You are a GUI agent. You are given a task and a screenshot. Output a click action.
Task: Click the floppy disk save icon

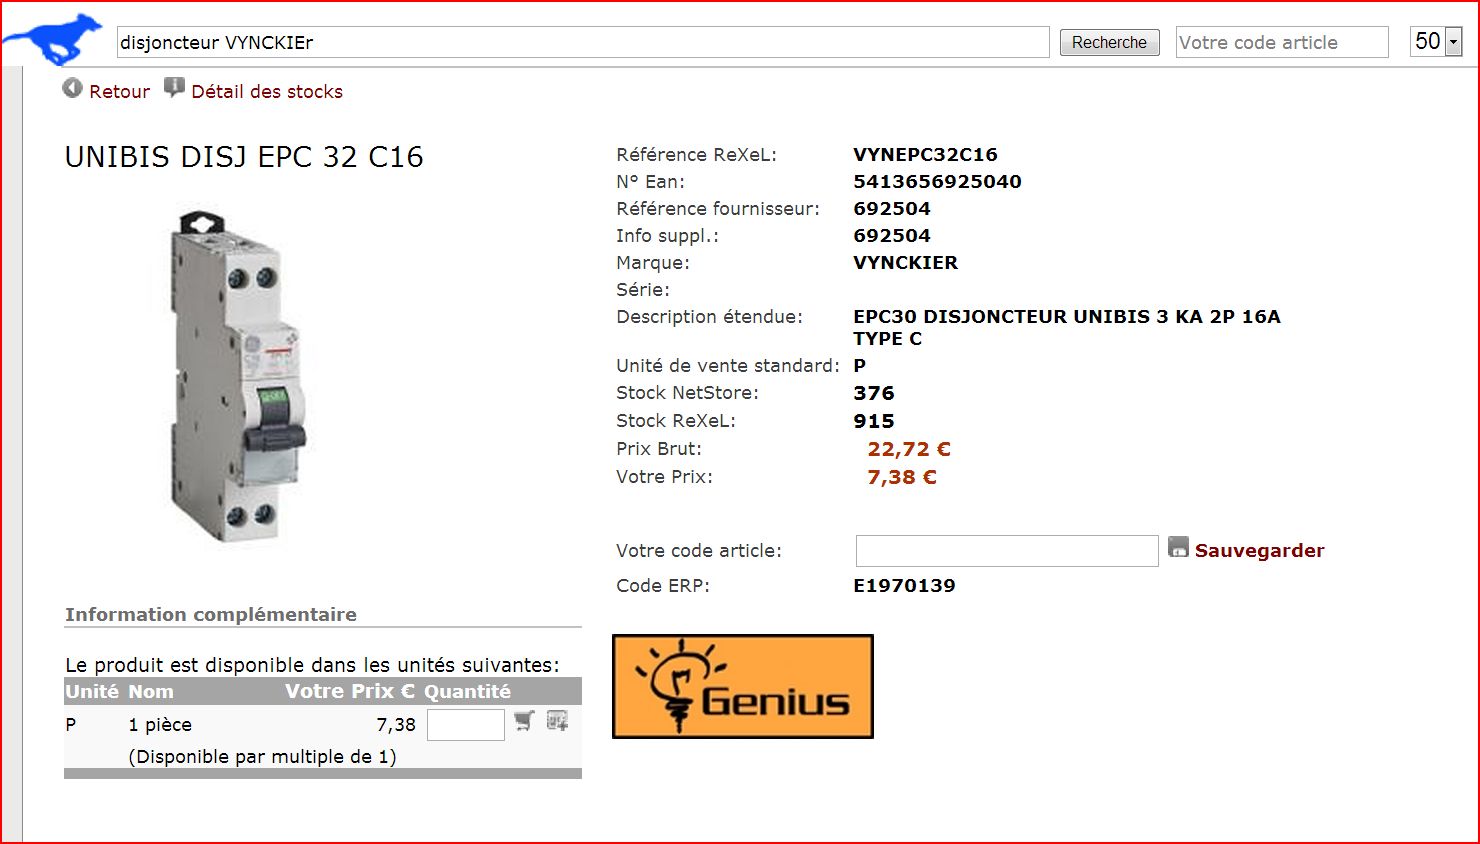point(1178,548)
